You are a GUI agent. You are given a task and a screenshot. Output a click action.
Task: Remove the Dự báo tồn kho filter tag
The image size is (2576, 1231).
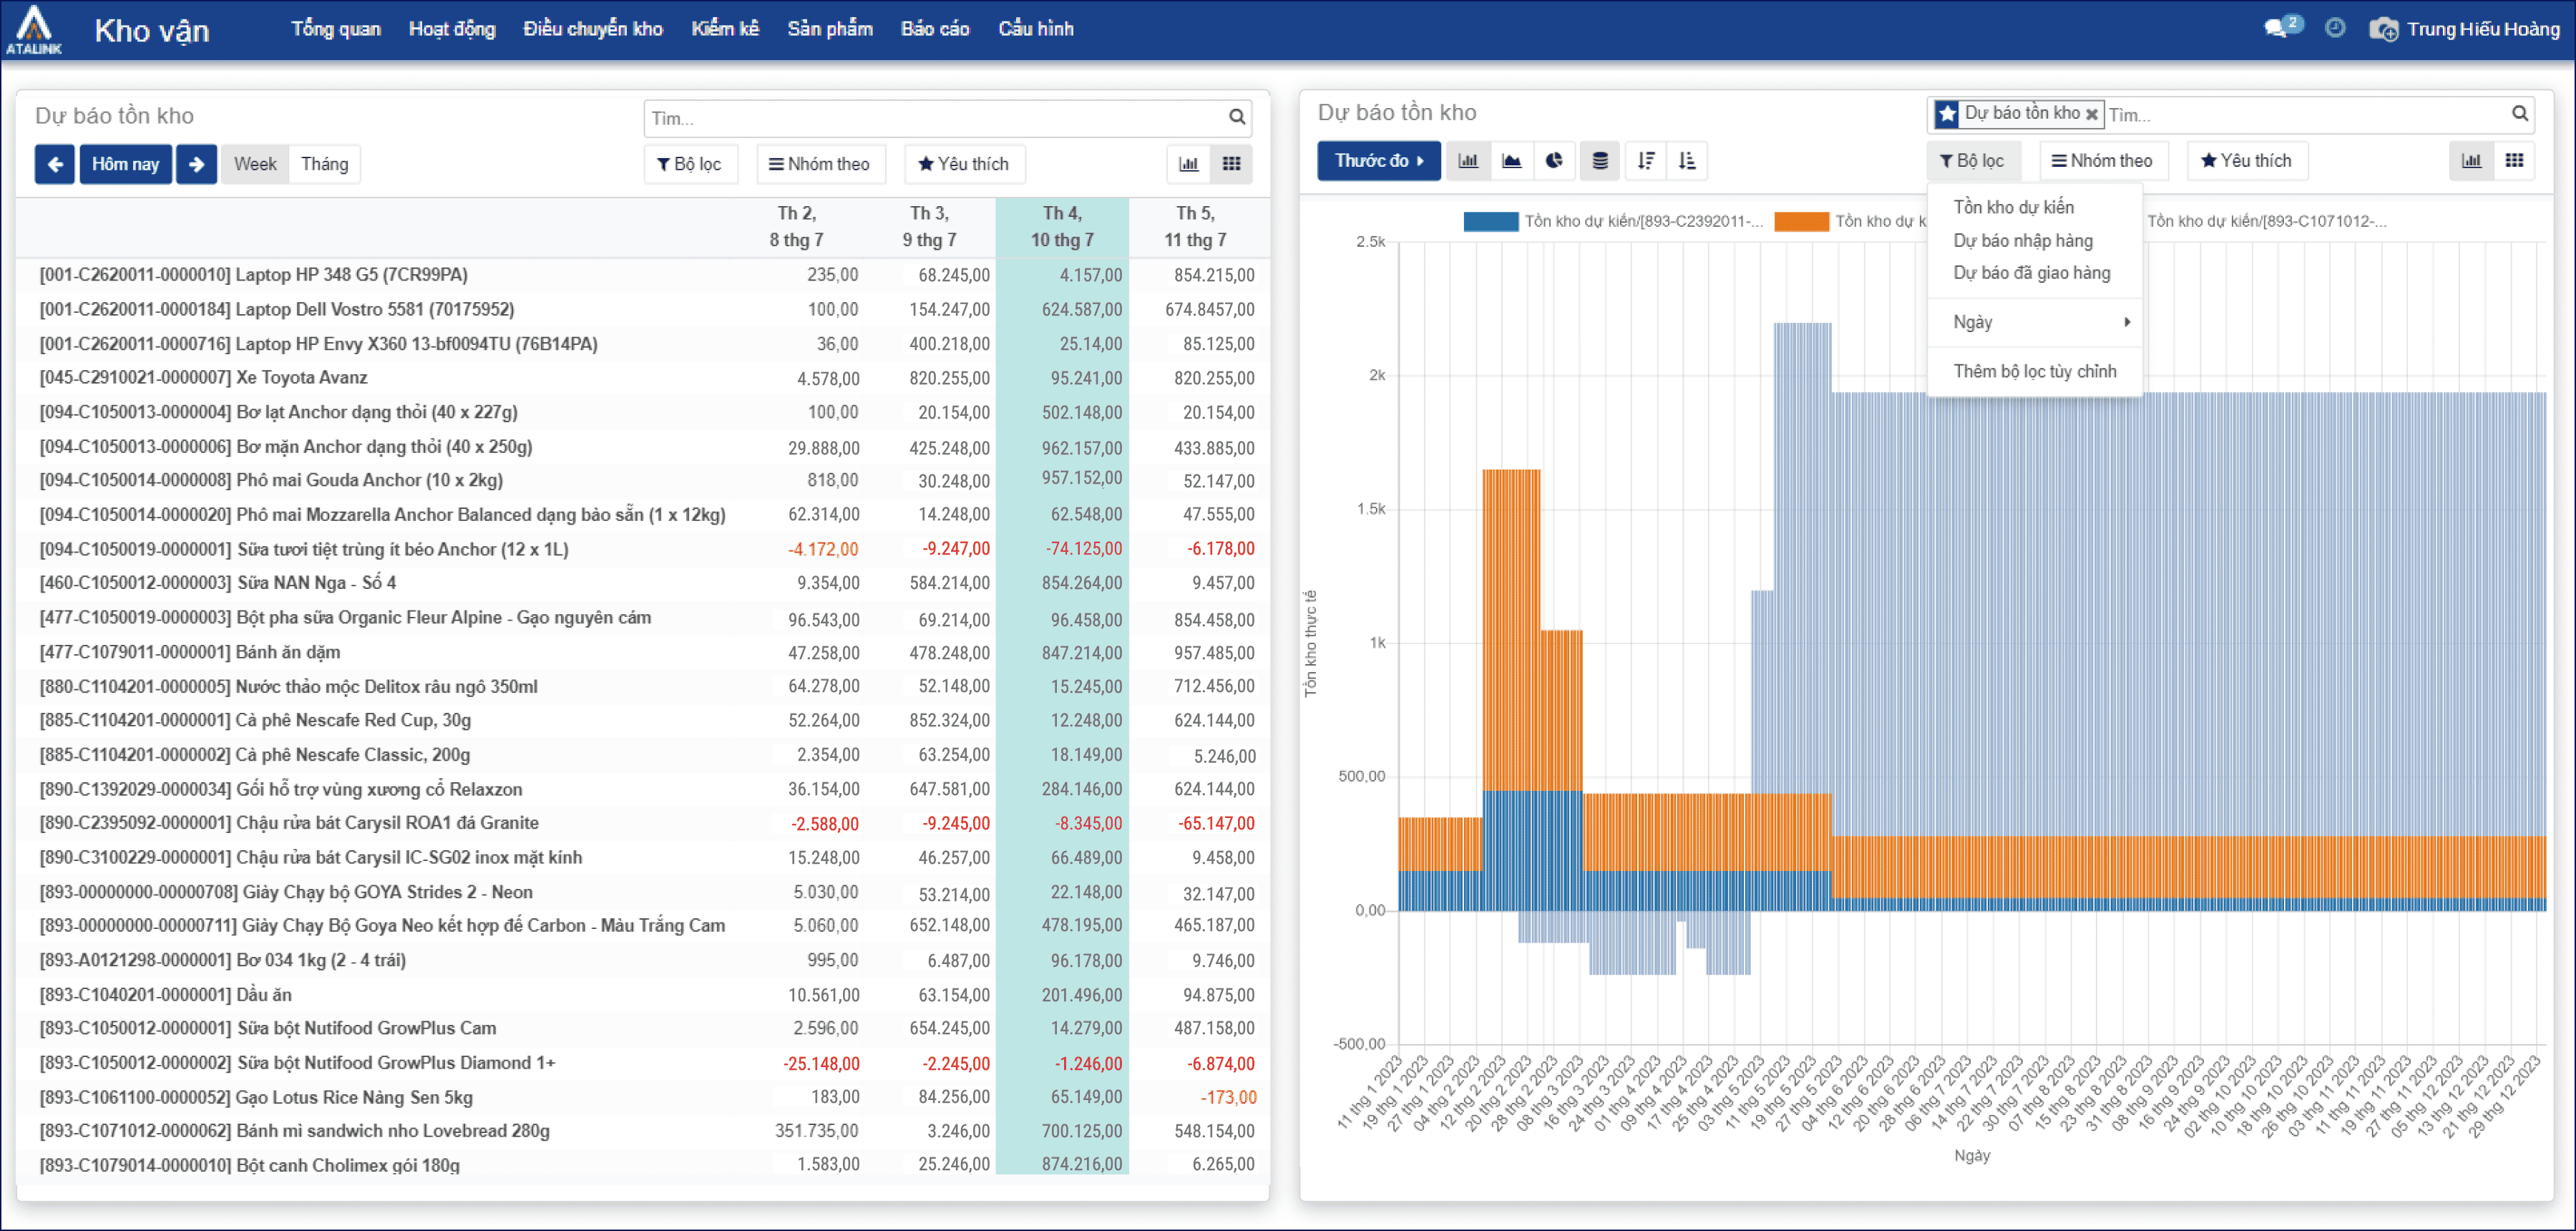(2091, 114)
